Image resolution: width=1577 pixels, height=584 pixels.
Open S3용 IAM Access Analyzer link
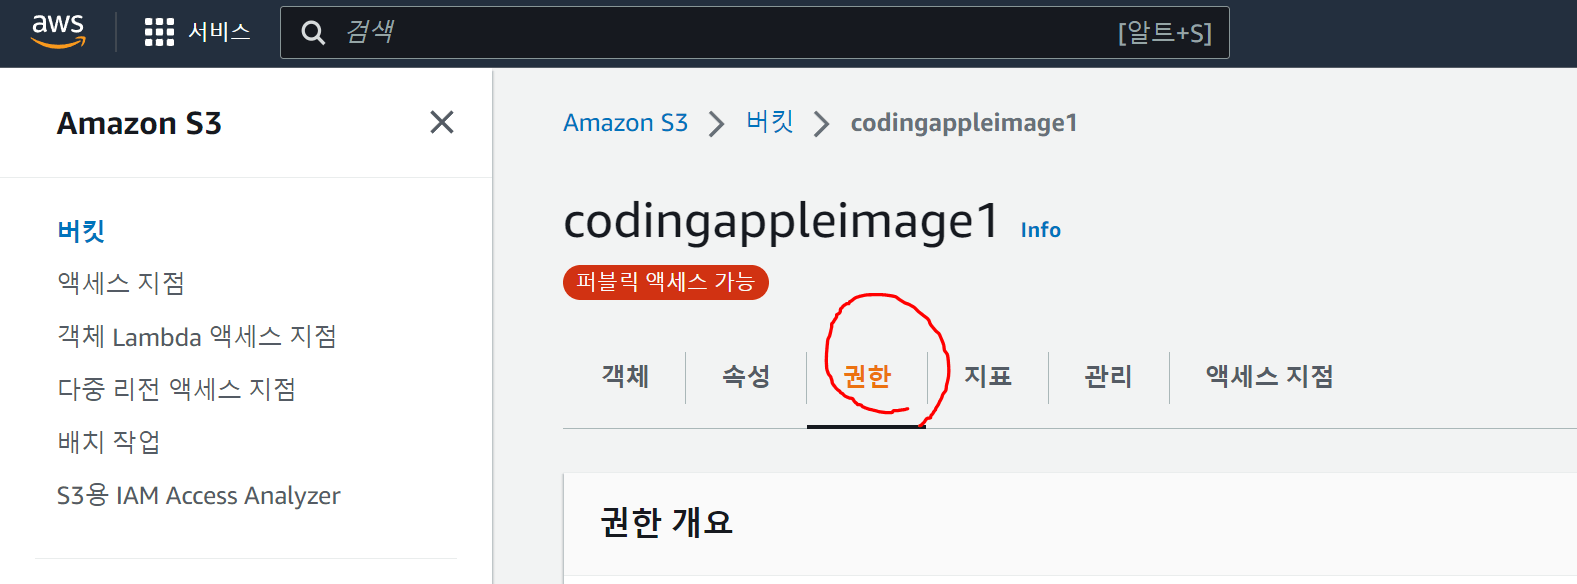click(199, 495)
